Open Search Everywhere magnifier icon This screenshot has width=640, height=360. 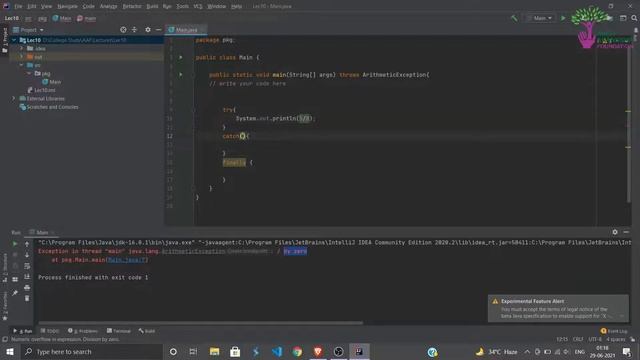634,18
